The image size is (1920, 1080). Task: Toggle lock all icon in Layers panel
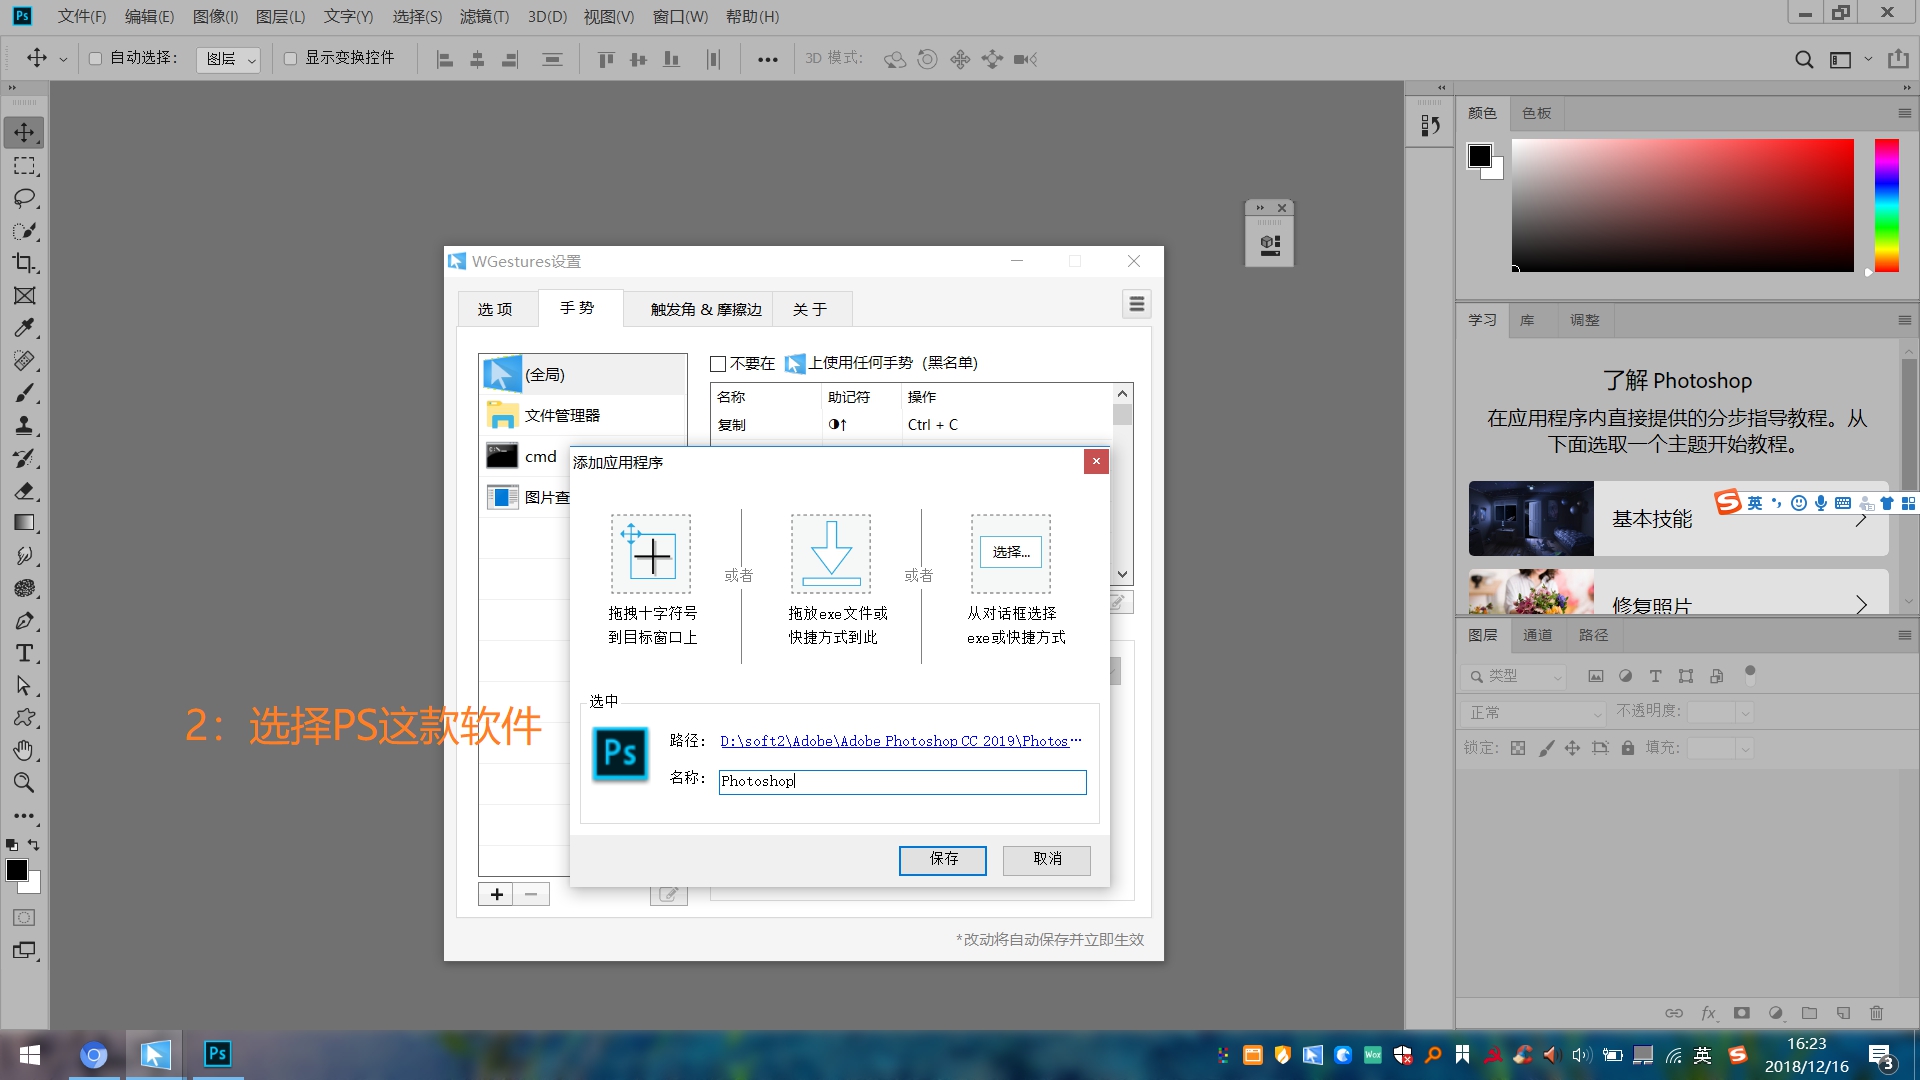1628,748
